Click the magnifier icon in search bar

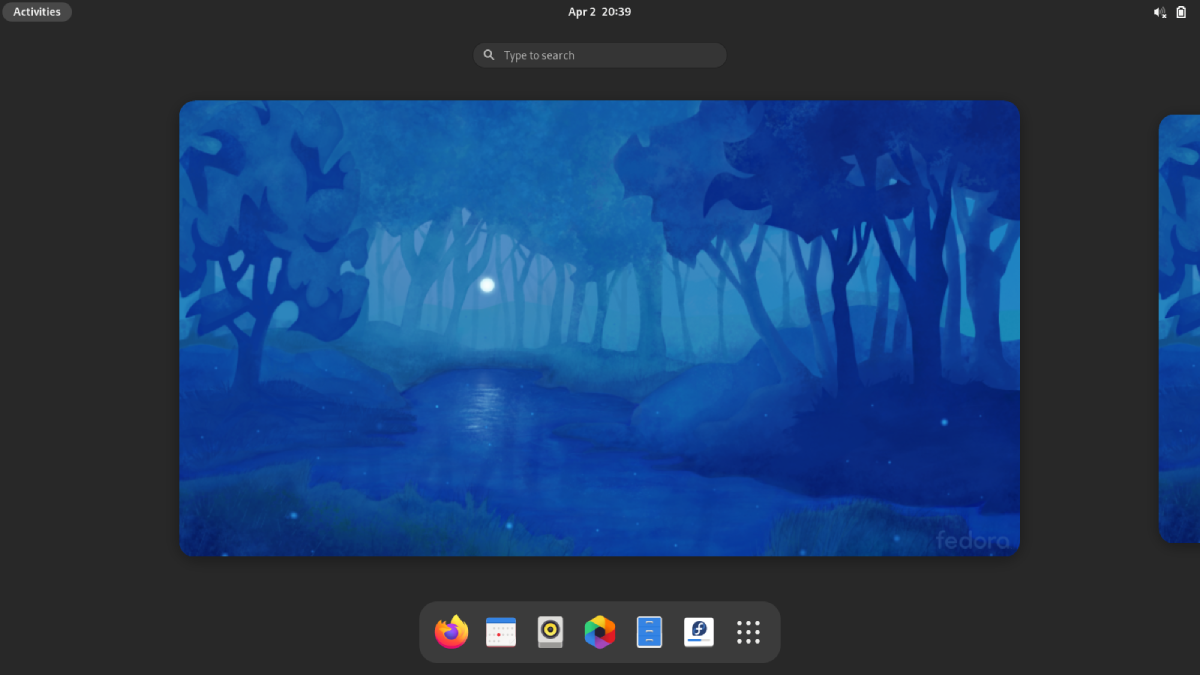coord(489,55)
